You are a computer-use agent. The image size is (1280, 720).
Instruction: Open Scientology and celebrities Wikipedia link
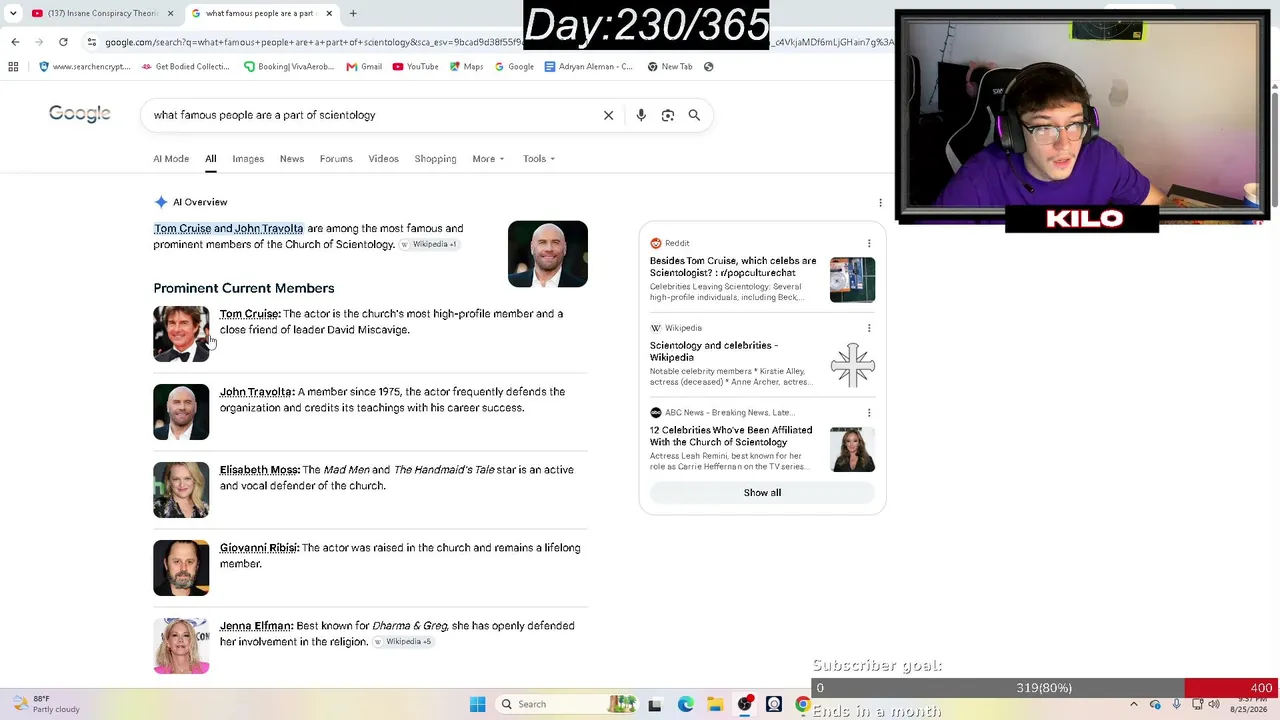(714, 351)
